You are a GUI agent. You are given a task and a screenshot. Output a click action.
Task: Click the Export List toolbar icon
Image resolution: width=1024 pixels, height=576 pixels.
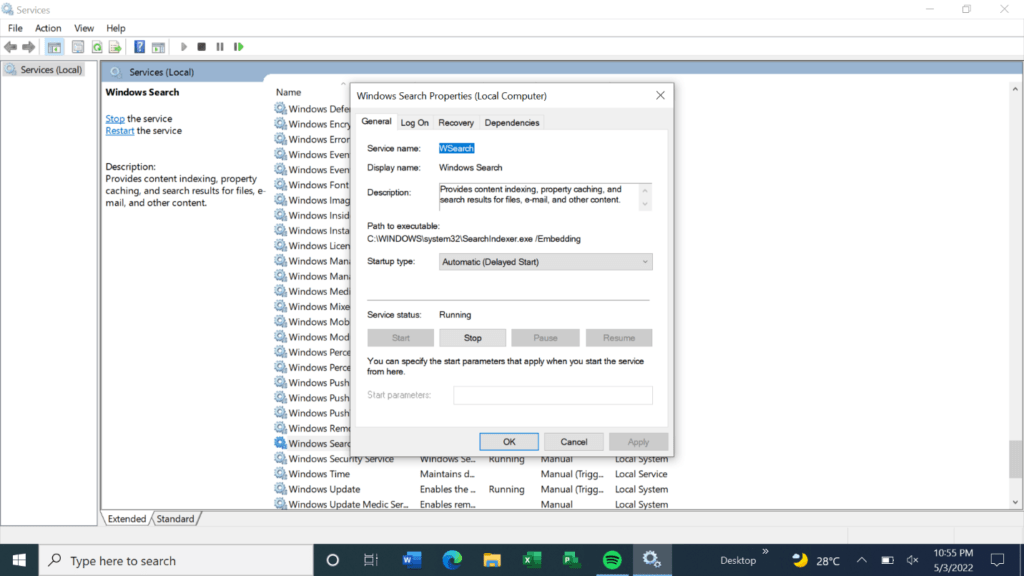pos(115,47)
